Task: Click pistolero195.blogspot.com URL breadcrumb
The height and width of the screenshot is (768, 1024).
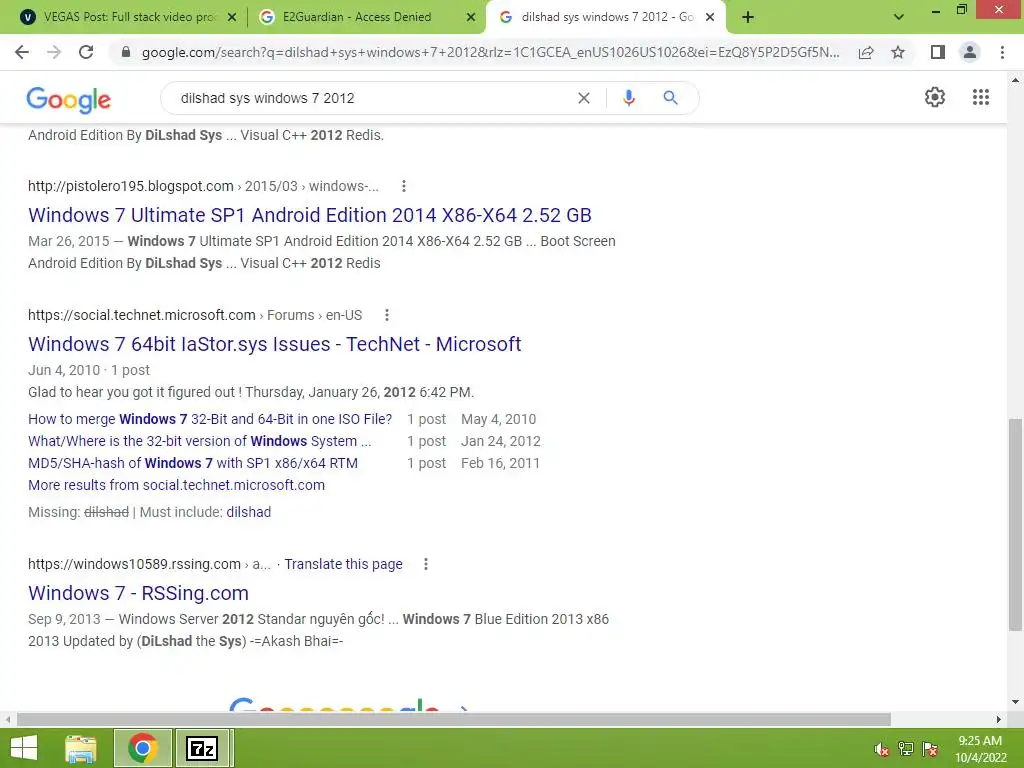Action: tap(203, 186)
